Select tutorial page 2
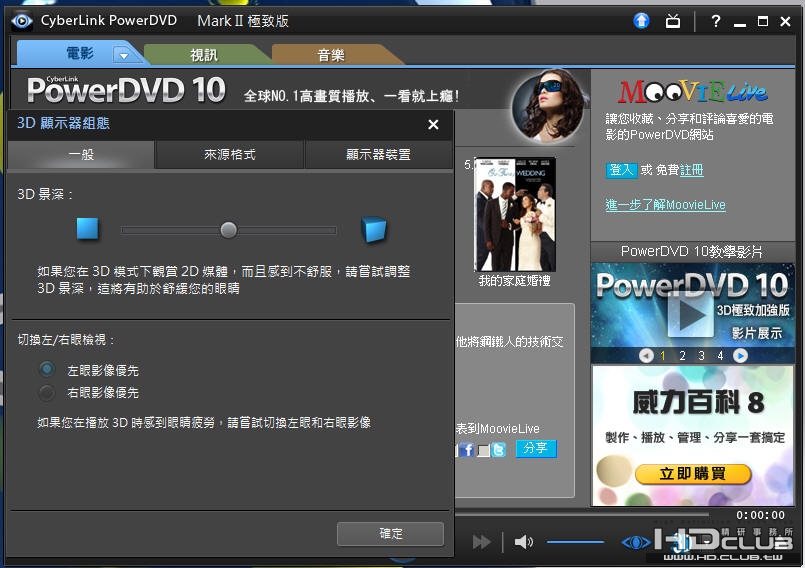805x568 pixels. coord(682,355)
